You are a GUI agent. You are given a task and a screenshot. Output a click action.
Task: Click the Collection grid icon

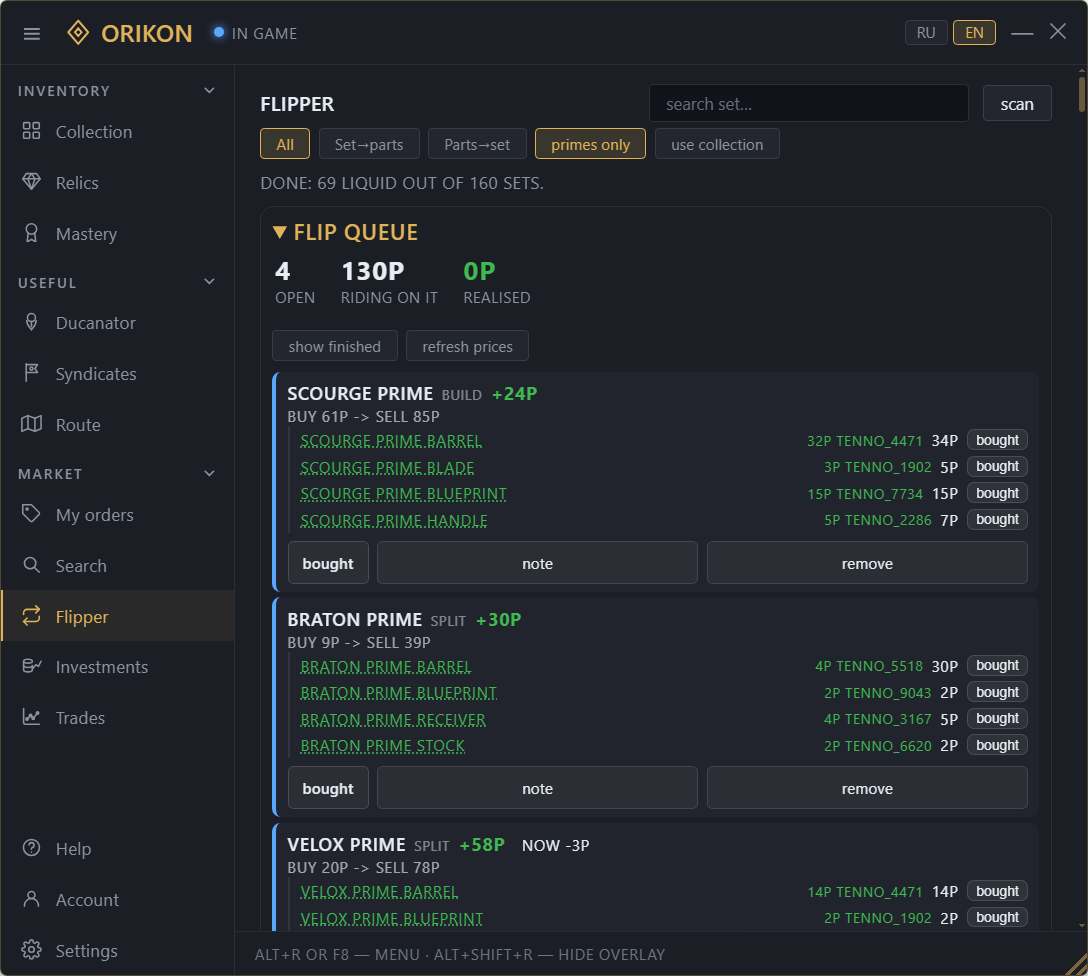coord(31,130)
